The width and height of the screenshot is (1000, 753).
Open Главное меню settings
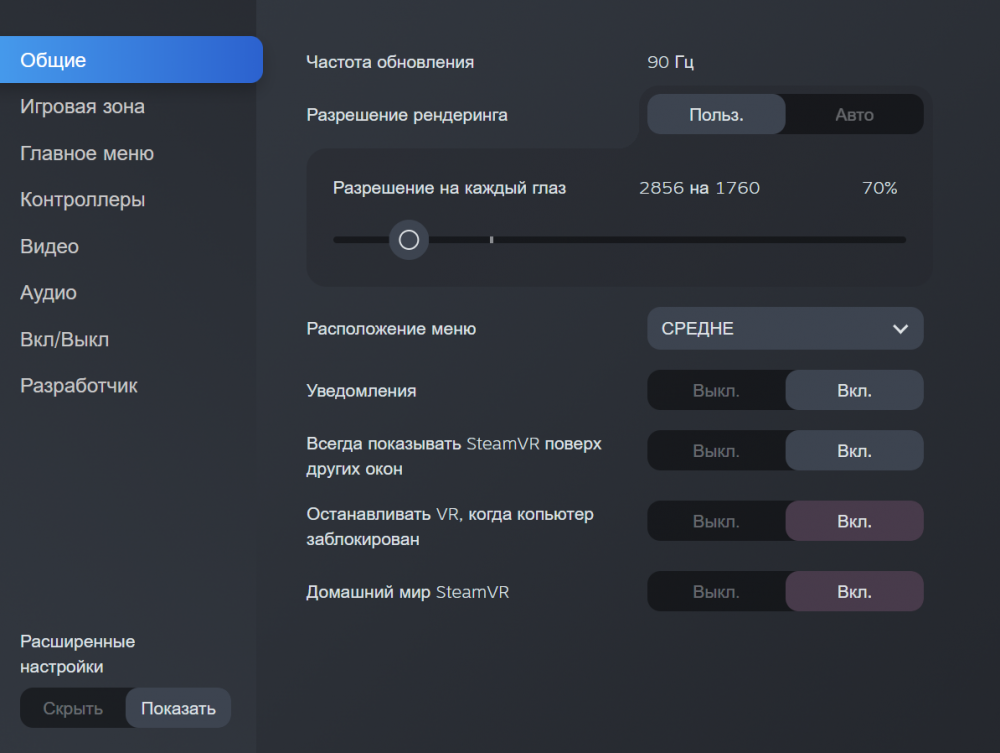pyautogui.click(x=87, y=154)
